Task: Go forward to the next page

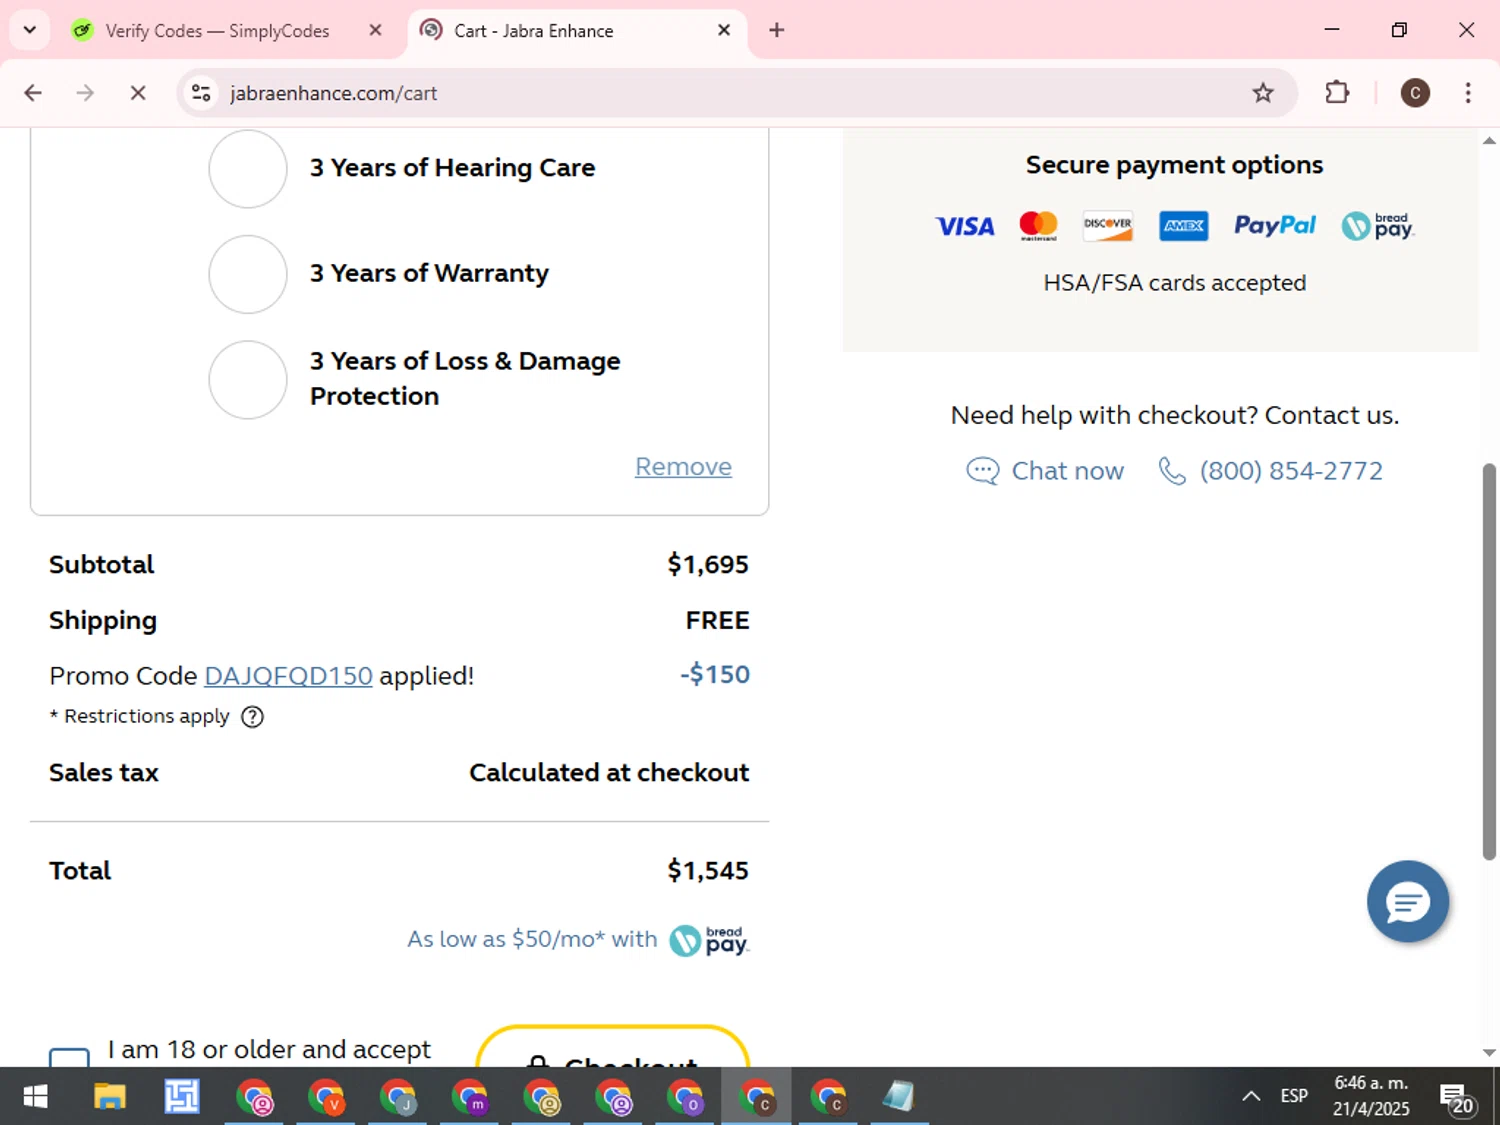Action: point(85,93)
